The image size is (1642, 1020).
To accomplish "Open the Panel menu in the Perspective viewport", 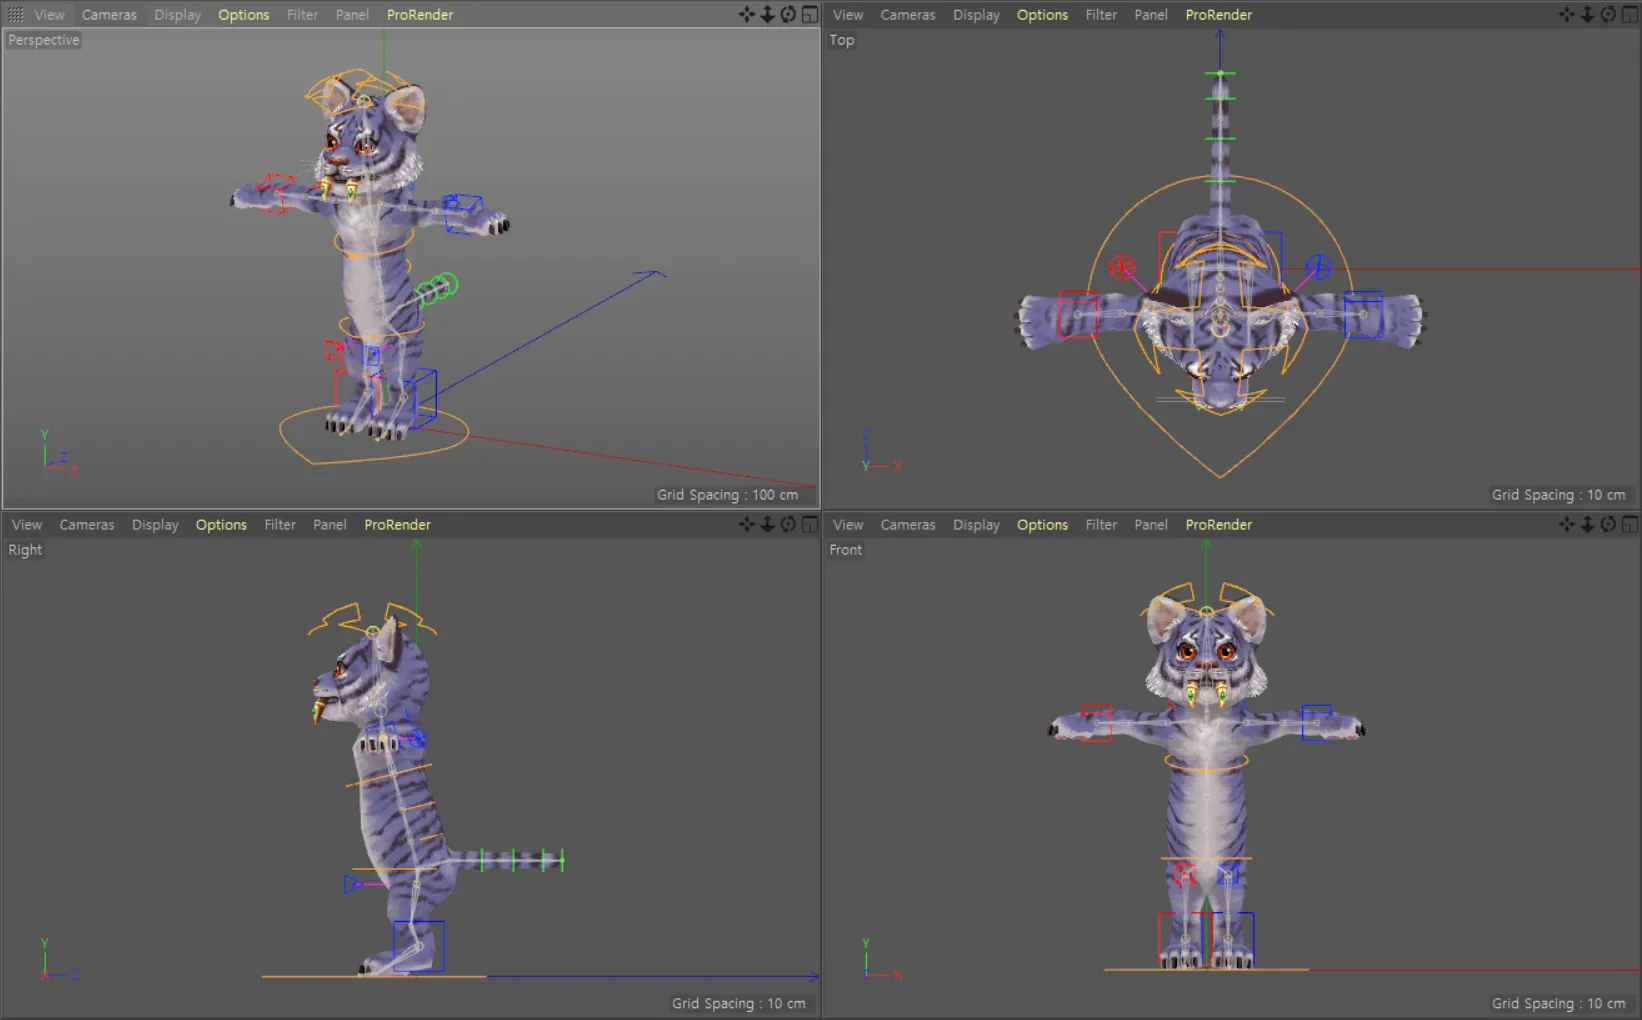I will (352, 15).
